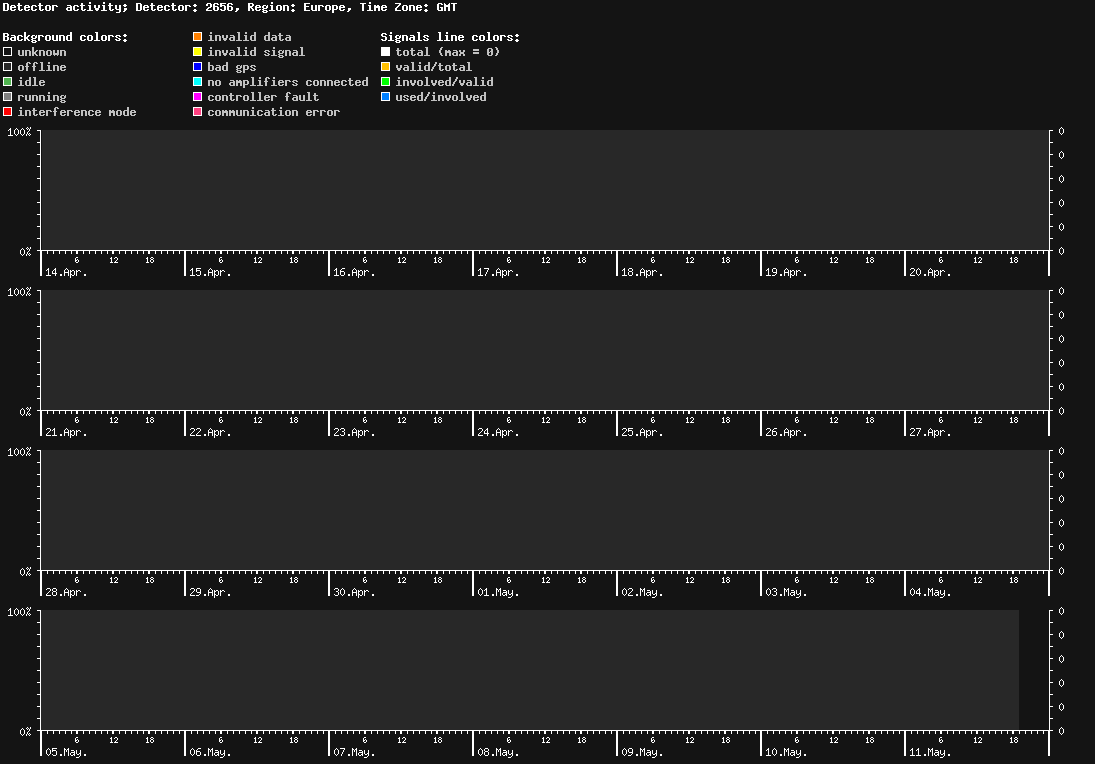The image size is (1095, 764).
Task: Click the 21.Apr. date label
Action: (66, 432)
